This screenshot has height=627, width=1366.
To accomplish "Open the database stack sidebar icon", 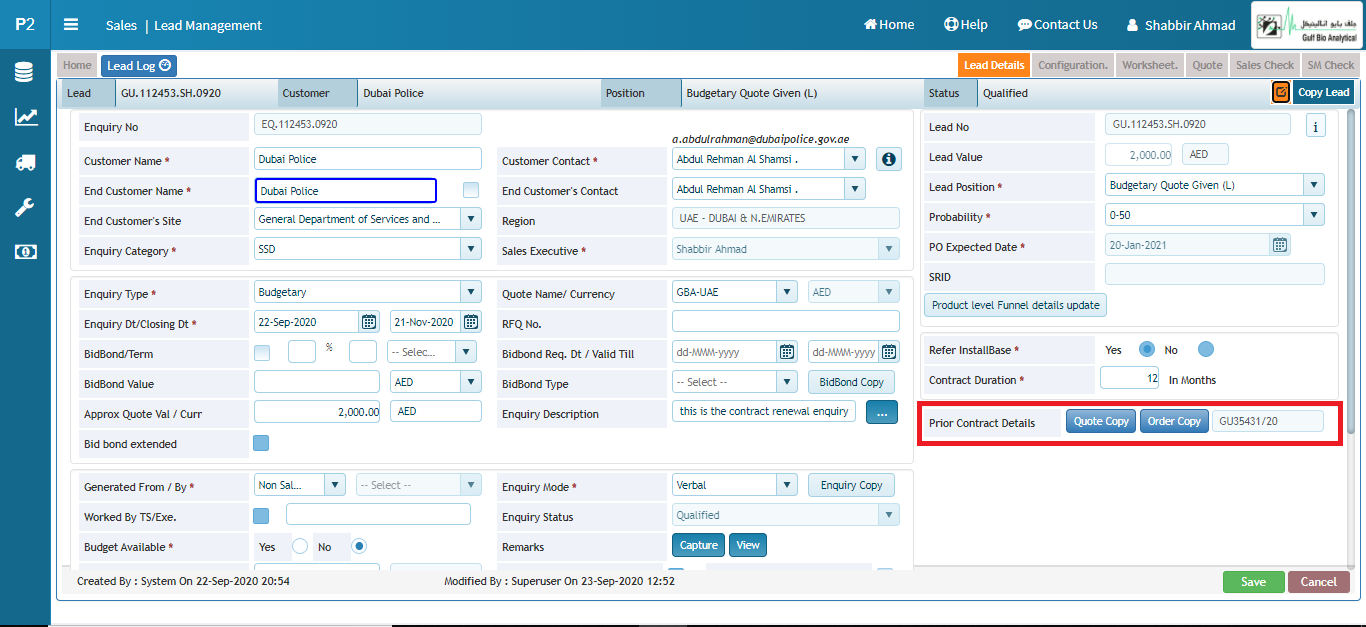I will coord(25,72).
